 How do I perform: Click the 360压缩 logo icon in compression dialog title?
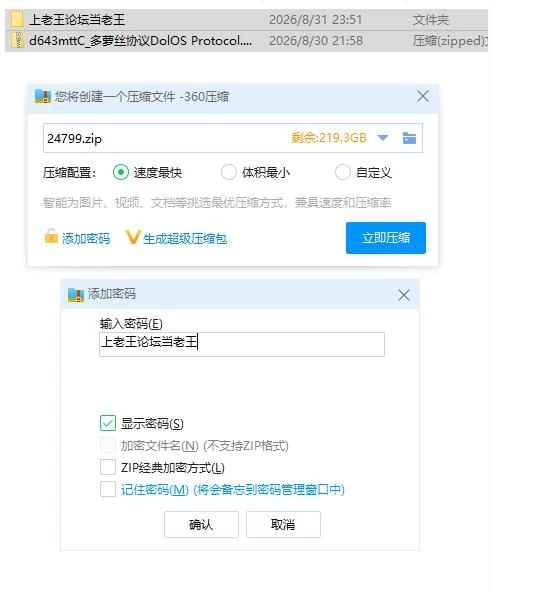(43, 96)
